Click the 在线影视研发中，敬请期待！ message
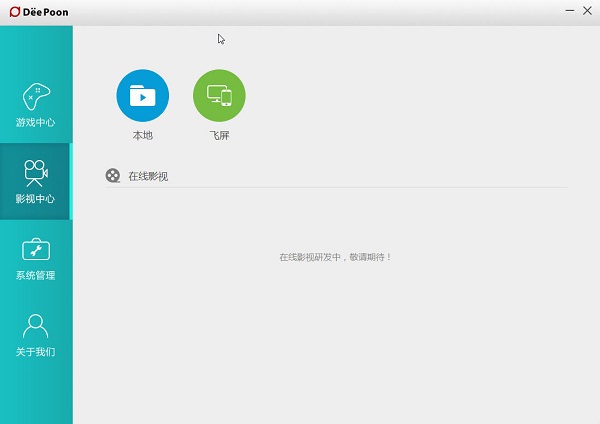The width and height of the screenshot is (600, 424). pyautogui.click(x=335, y=257)
